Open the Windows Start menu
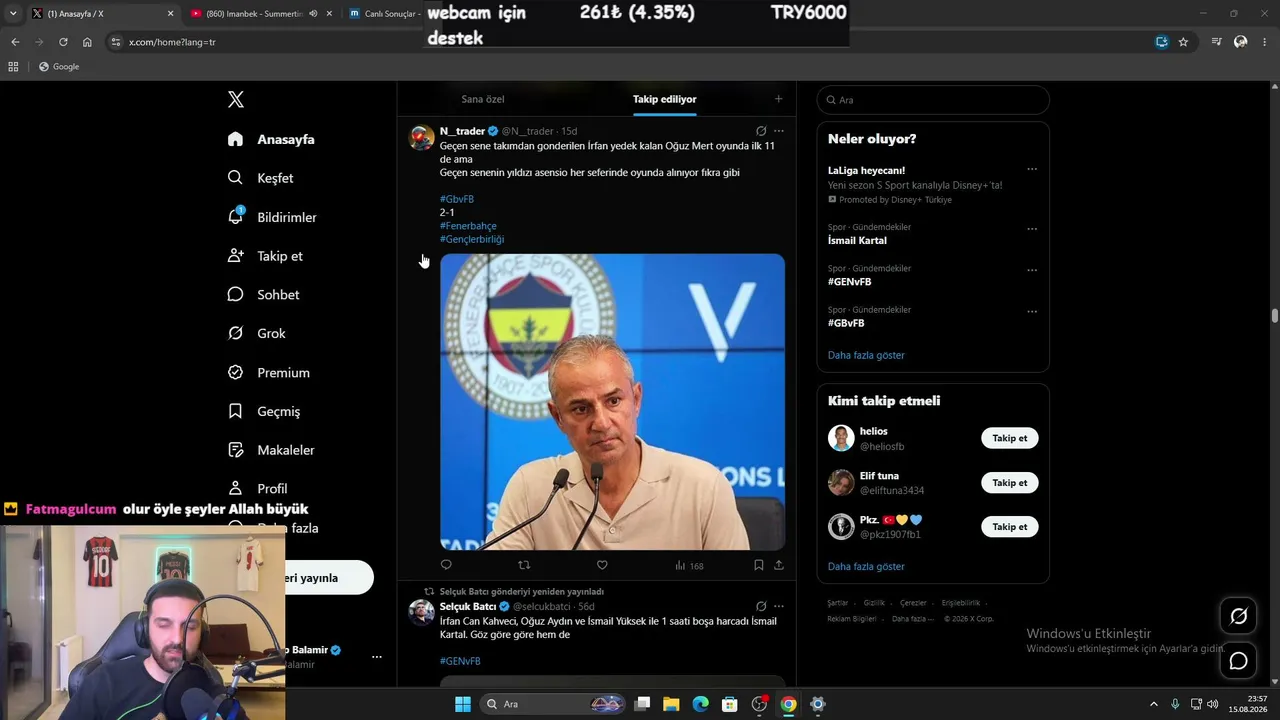Viewport: 1280px width, 720px height. click(463, 704)
